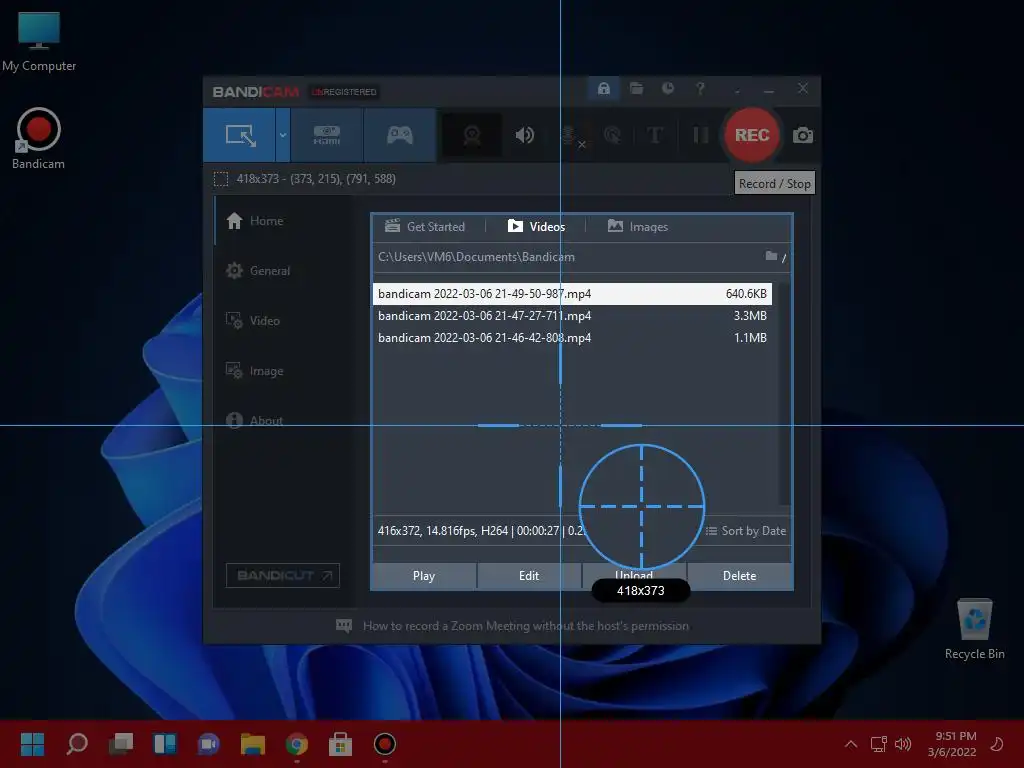The height and width of the screenshot is (768, 1024).
Task: Open the network icon in system tray
Action: tap(878, 744)
